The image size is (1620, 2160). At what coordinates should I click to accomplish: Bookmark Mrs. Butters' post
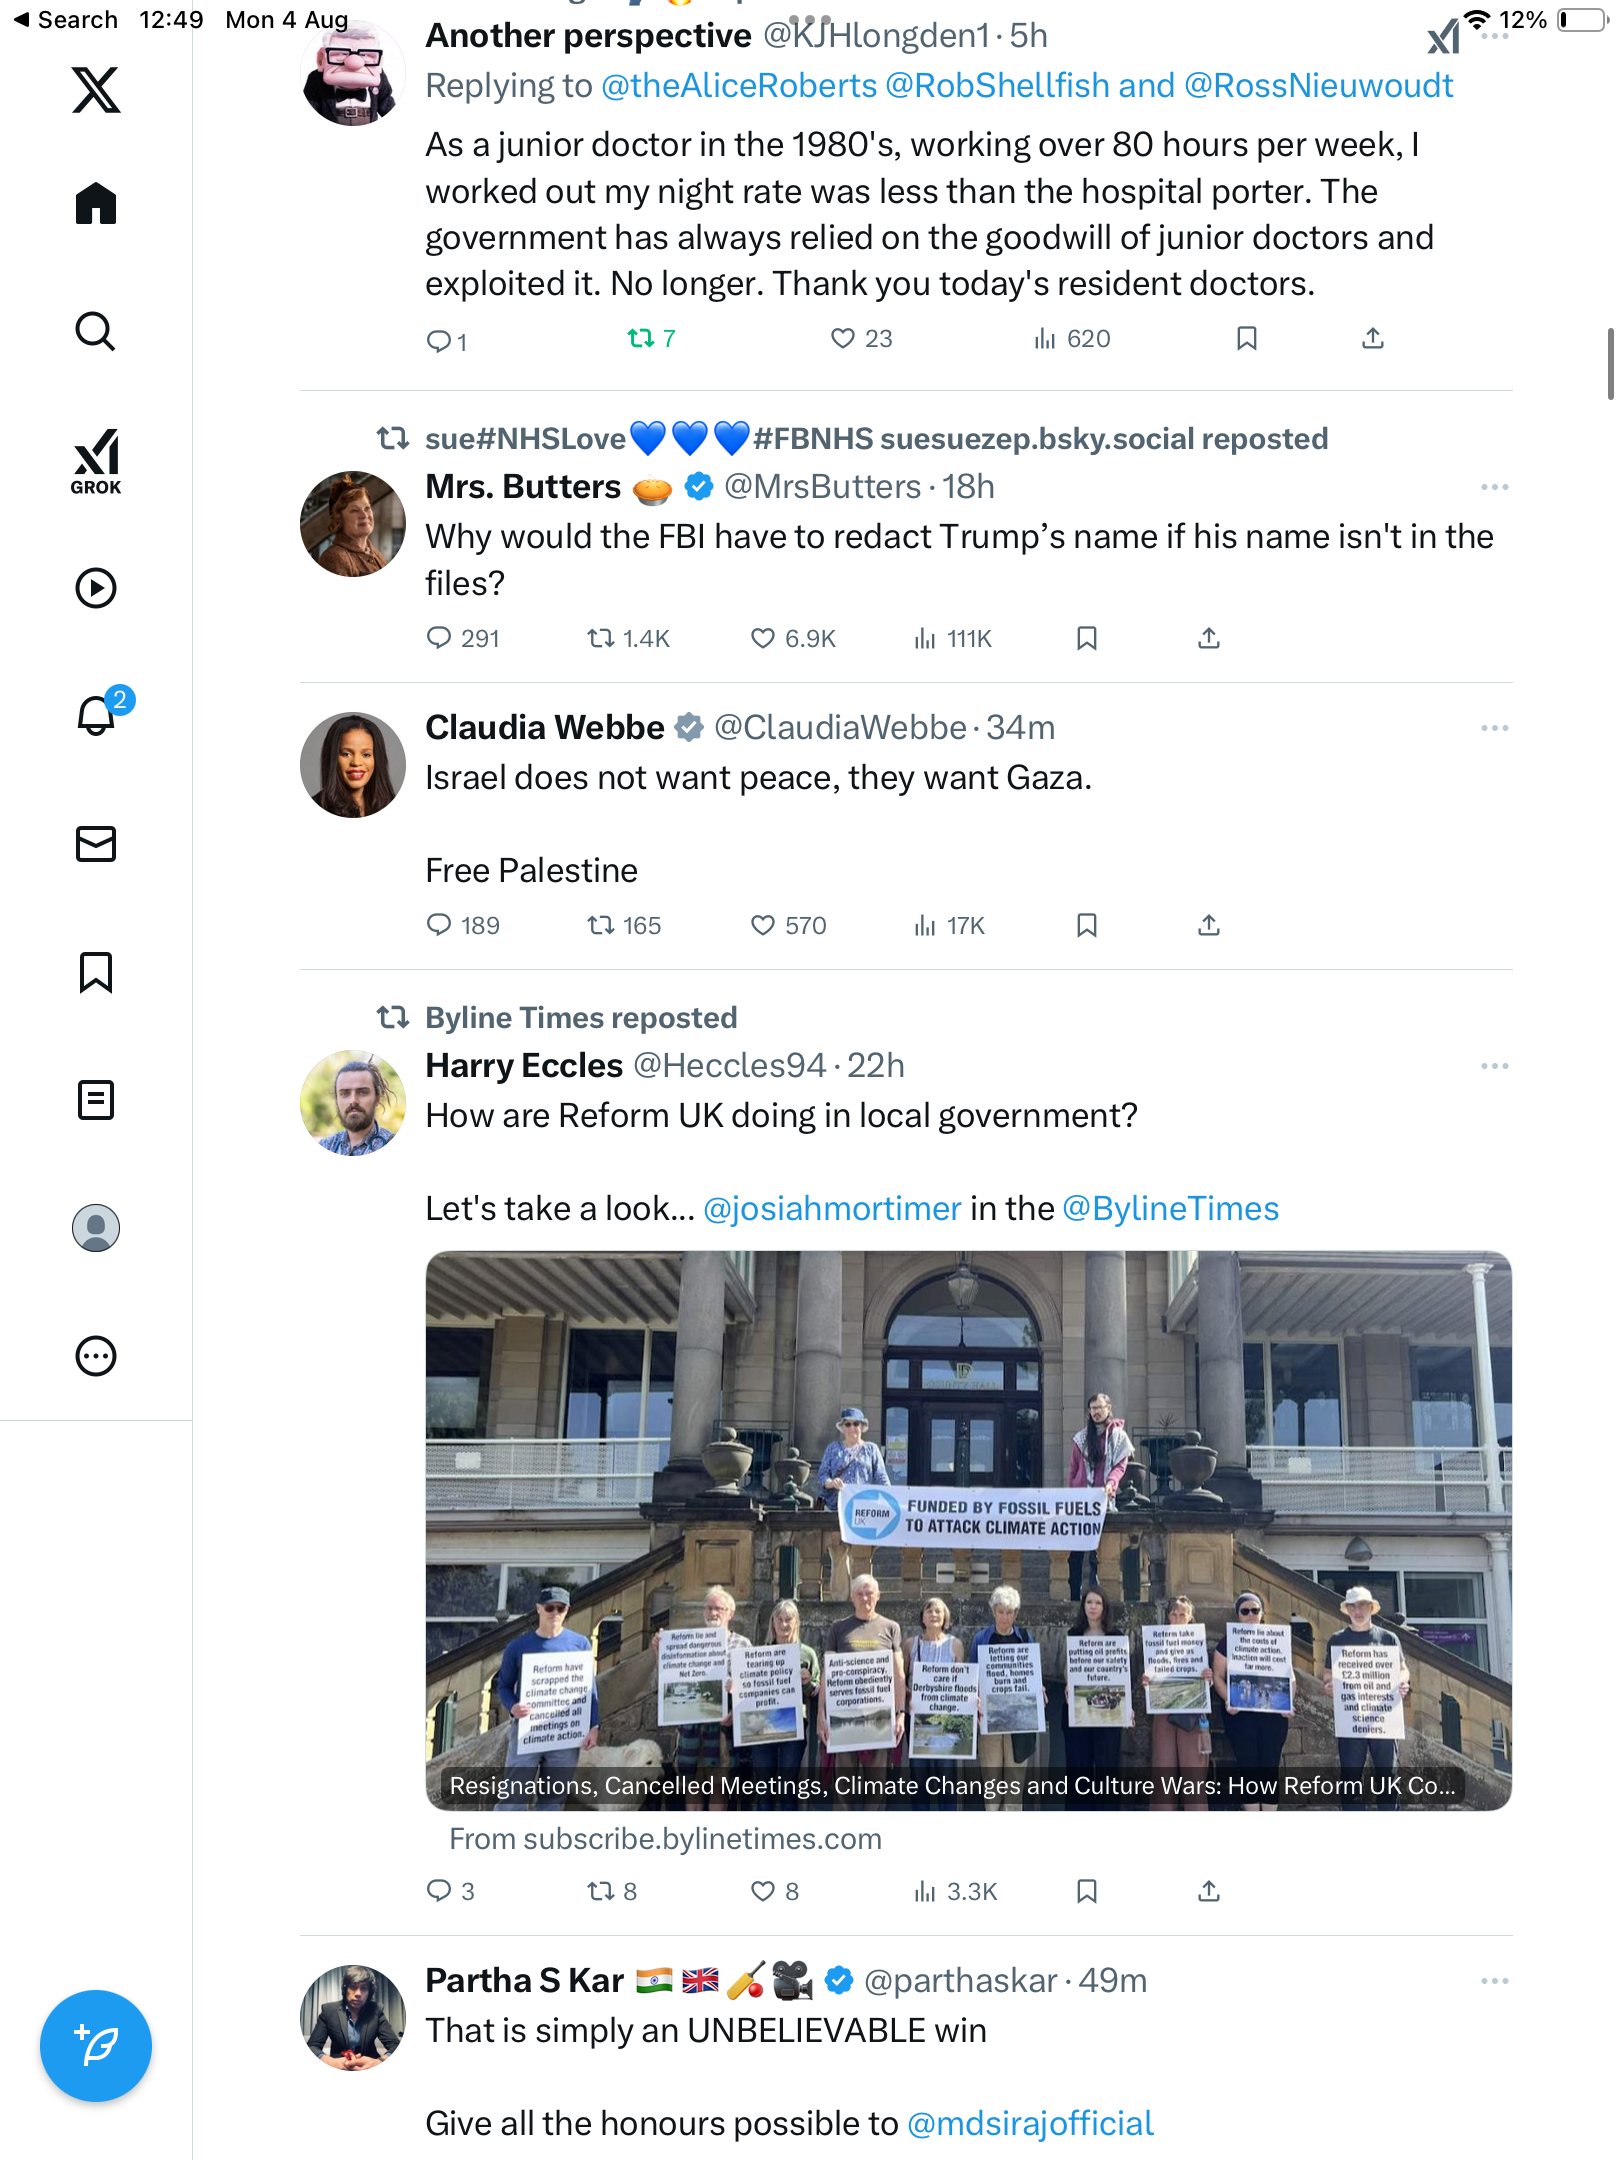pyautogui.click(x=1087, y=638)
